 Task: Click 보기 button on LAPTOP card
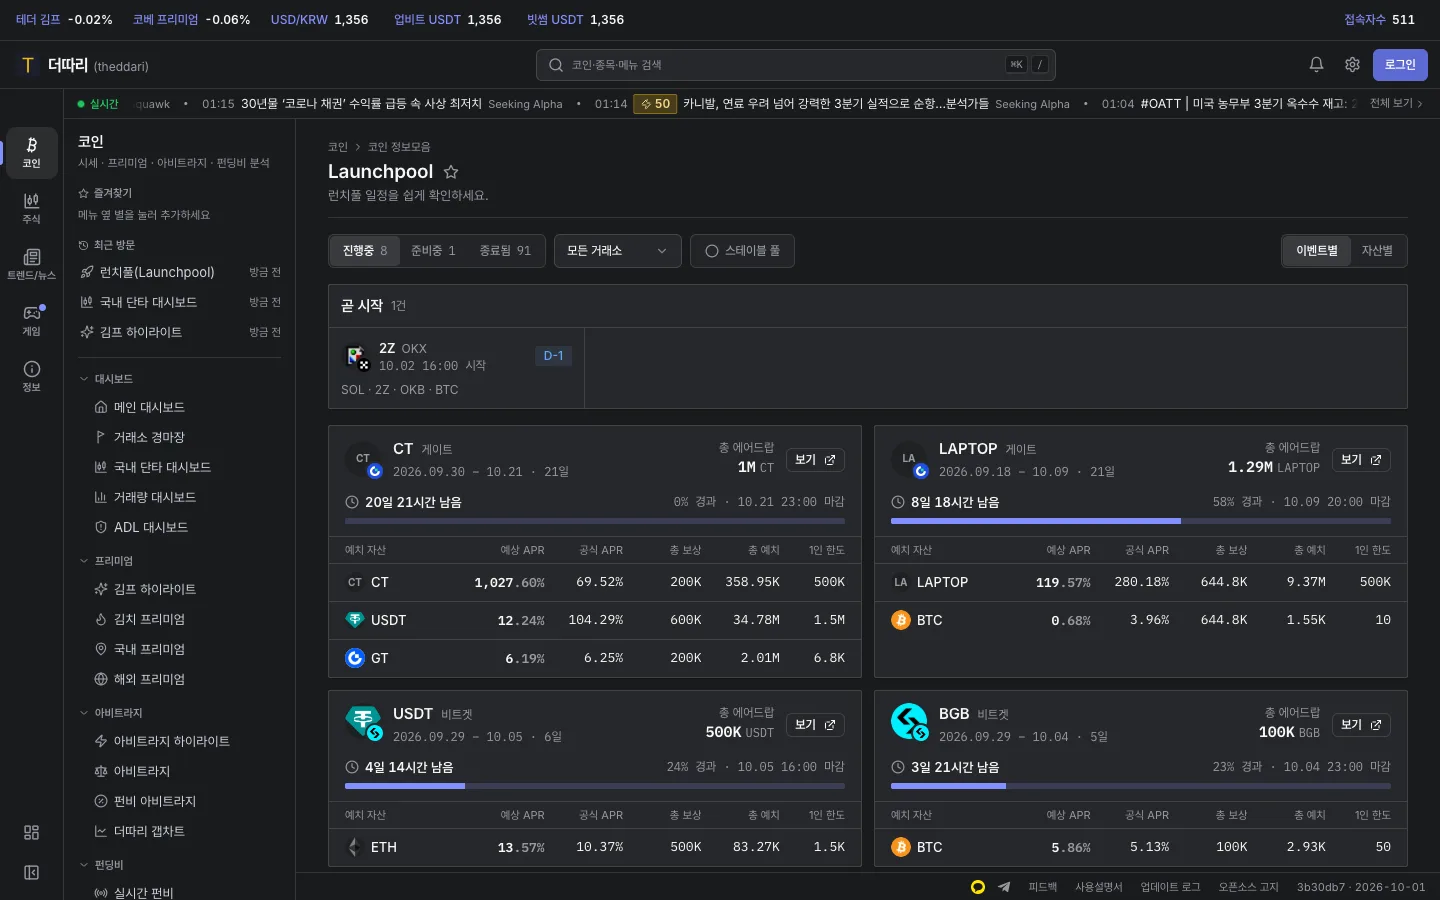(1361, 460)
